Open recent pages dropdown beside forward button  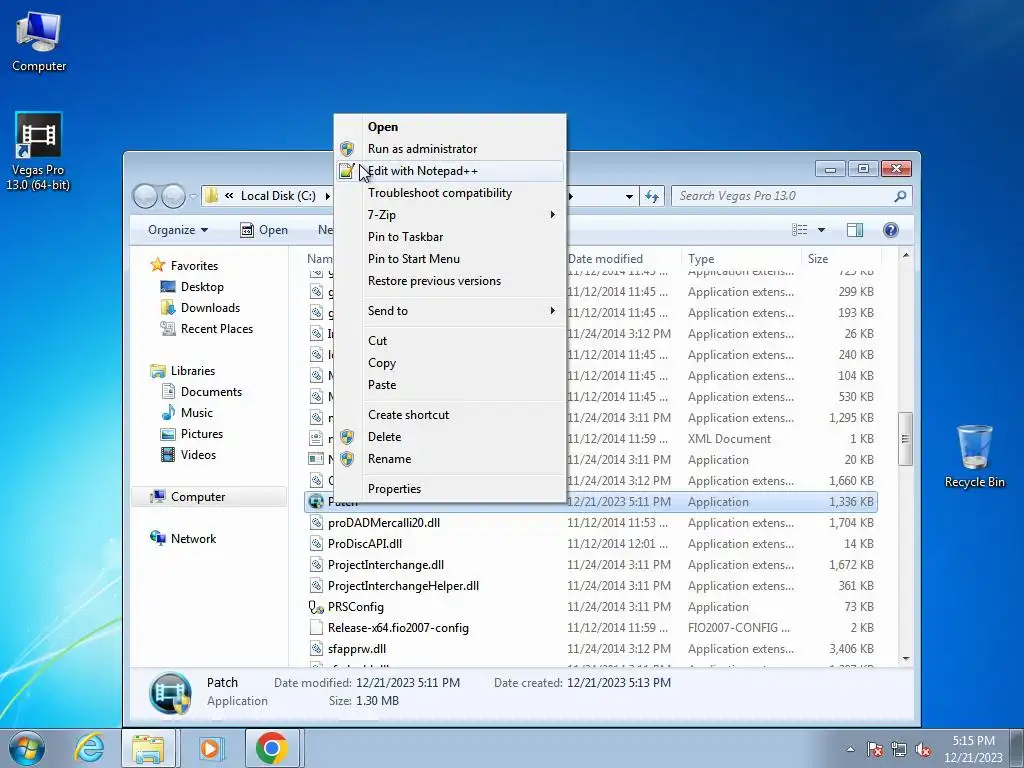click(x=193, y=196)
